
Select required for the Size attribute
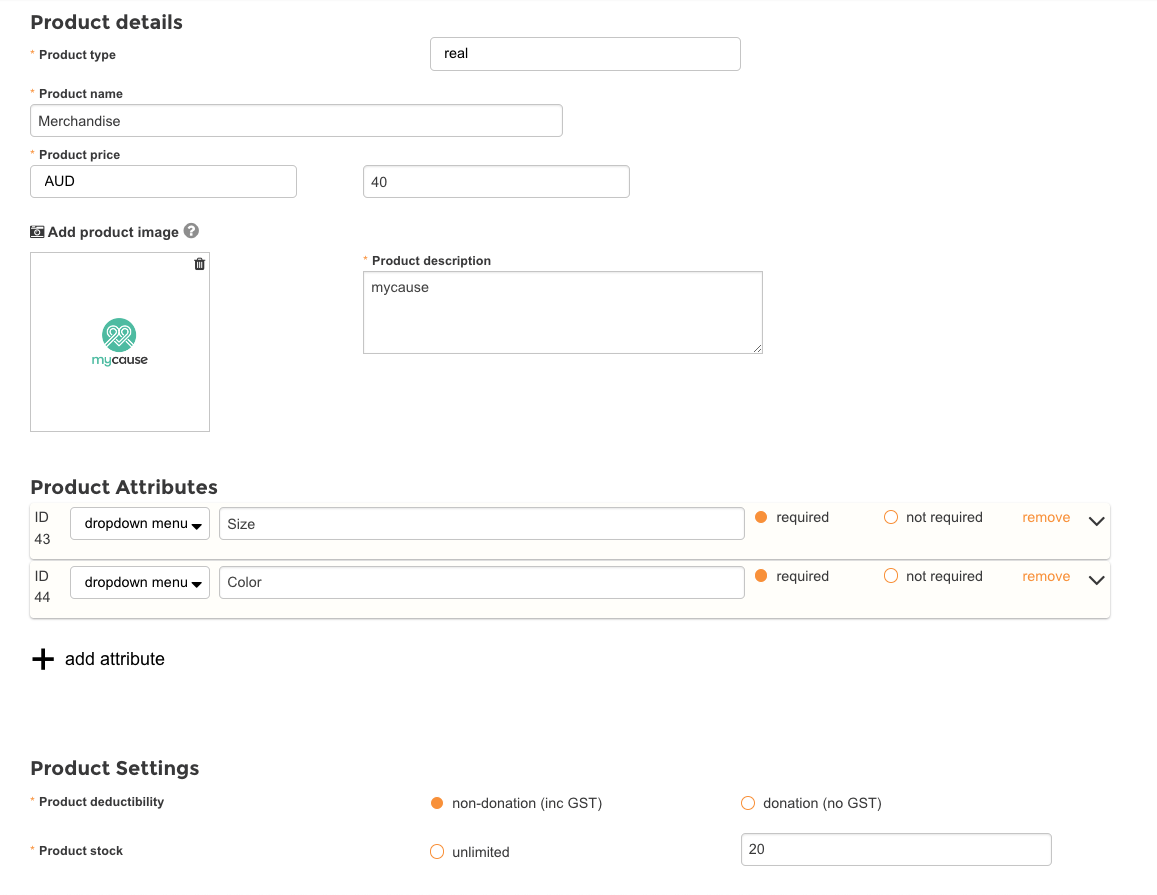pyautogui.click(x=761, y=517)
